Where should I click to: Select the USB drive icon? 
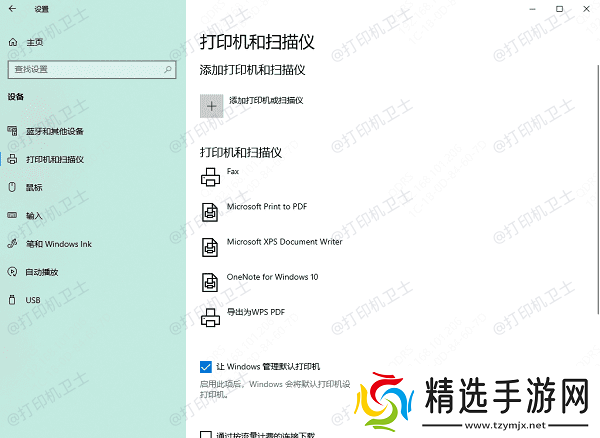(12, 300)
